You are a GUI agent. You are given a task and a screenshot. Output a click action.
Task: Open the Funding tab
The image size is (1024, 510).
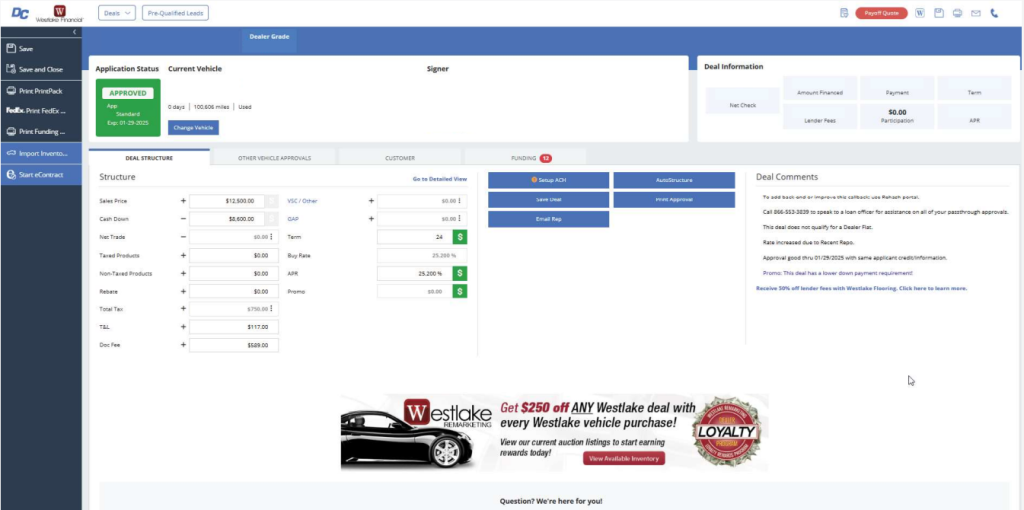[526, 158]
